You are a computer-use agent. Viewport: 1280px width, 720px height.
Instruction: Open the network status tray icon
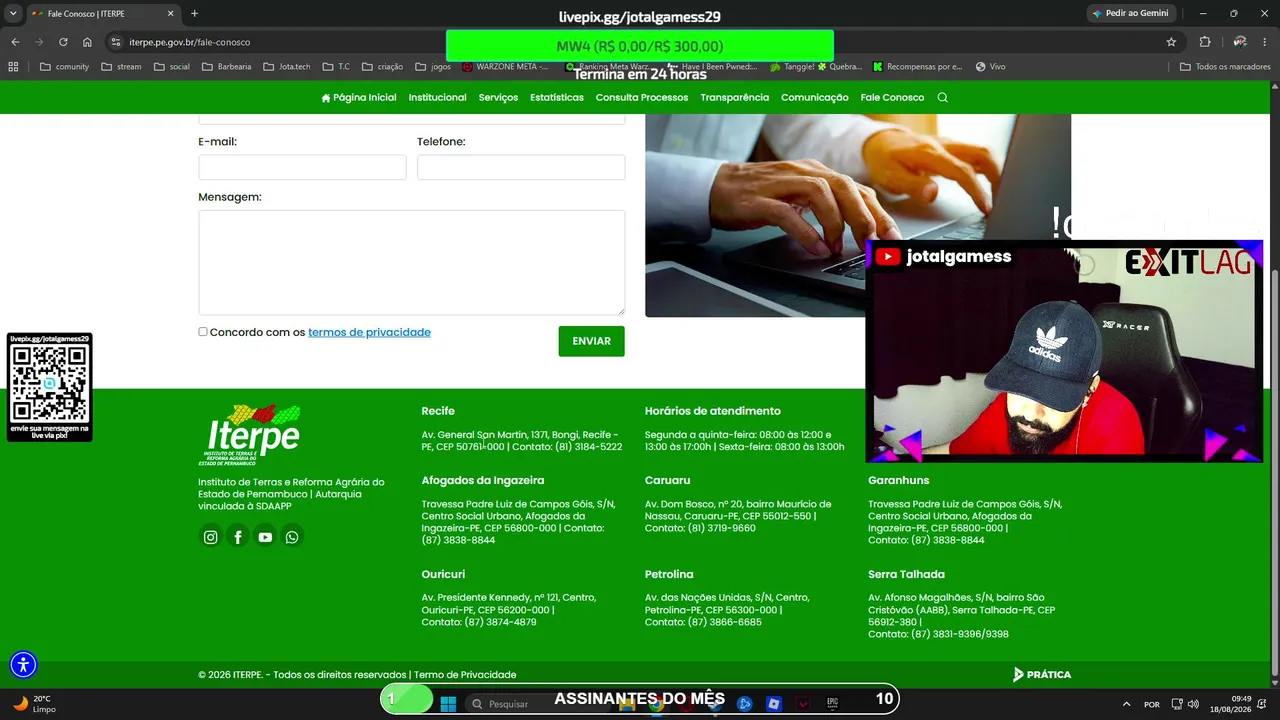click(x=1177, y=704)
